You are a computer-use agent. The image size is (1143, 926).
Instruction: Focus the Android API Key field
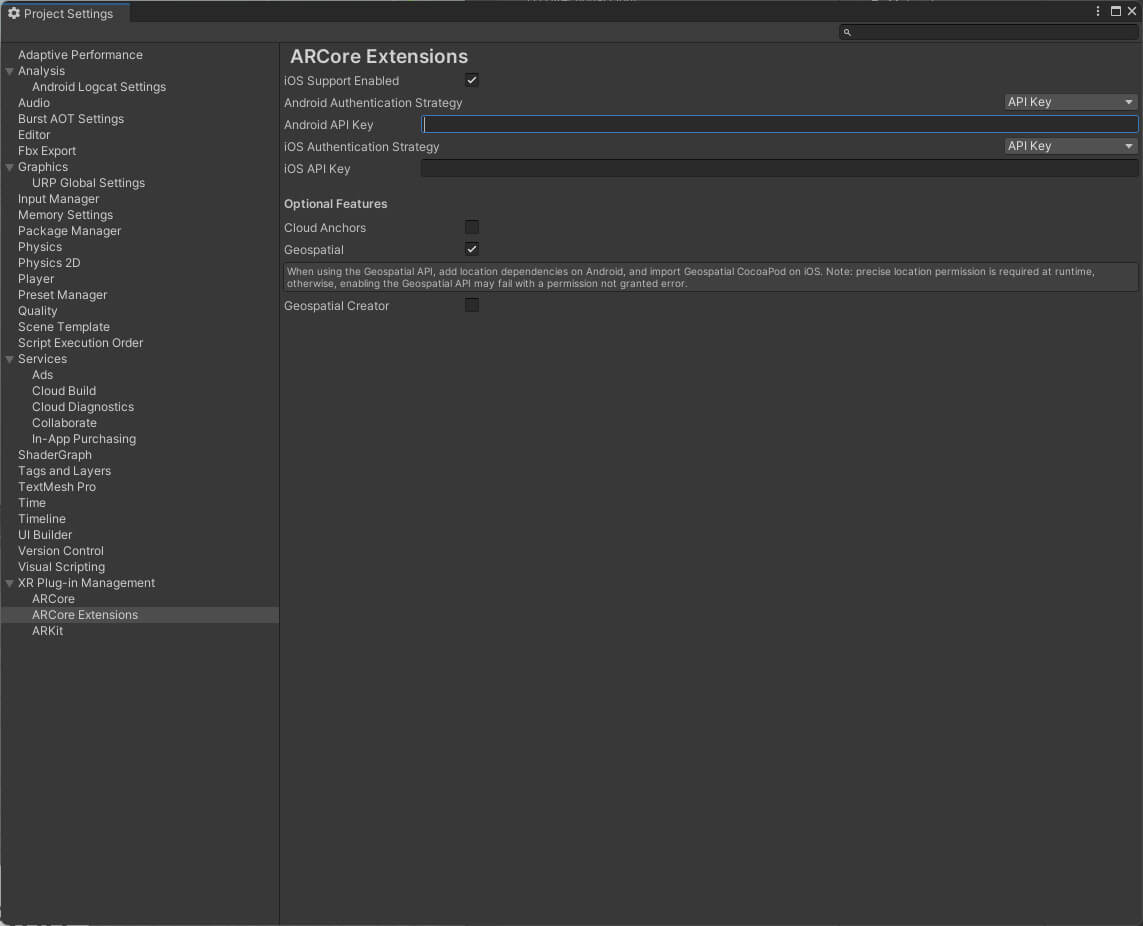coord(779,125)
